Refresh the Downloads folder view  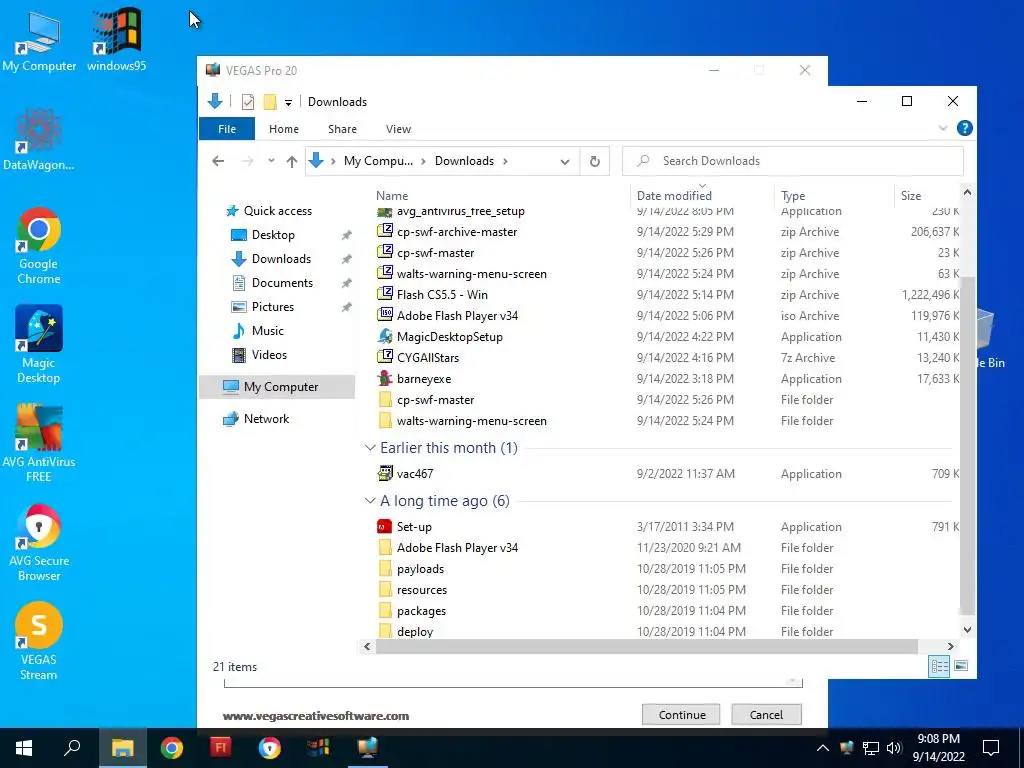click(594, 161)
